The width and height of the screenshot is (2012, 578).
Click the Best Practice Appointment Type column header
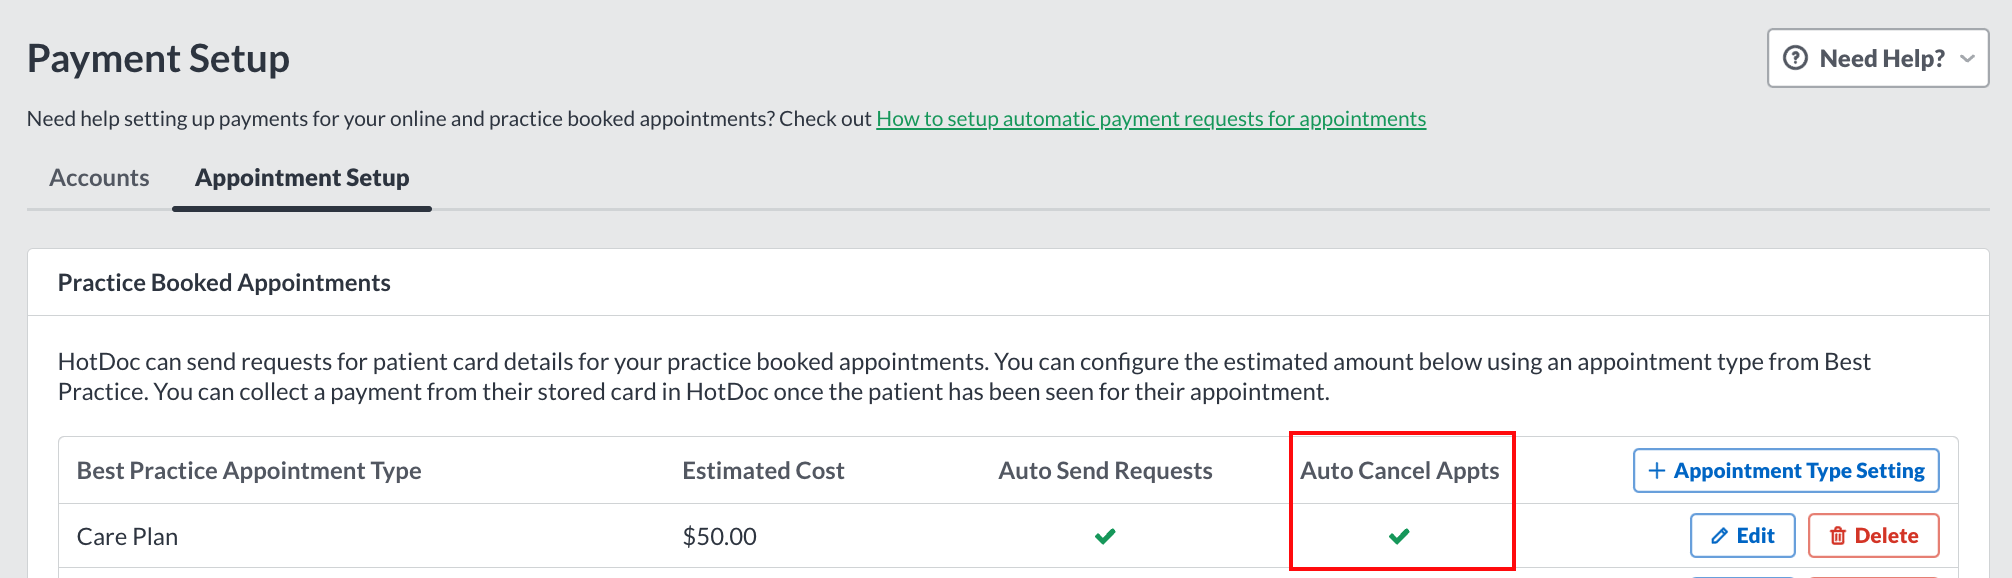pyautogui.click(x=249, y=471)
